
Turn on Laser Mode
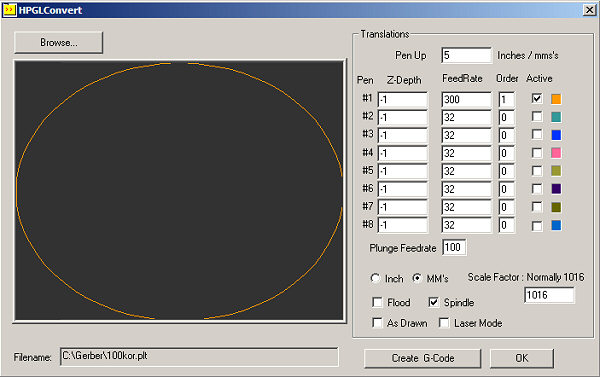tap(444, 323)
